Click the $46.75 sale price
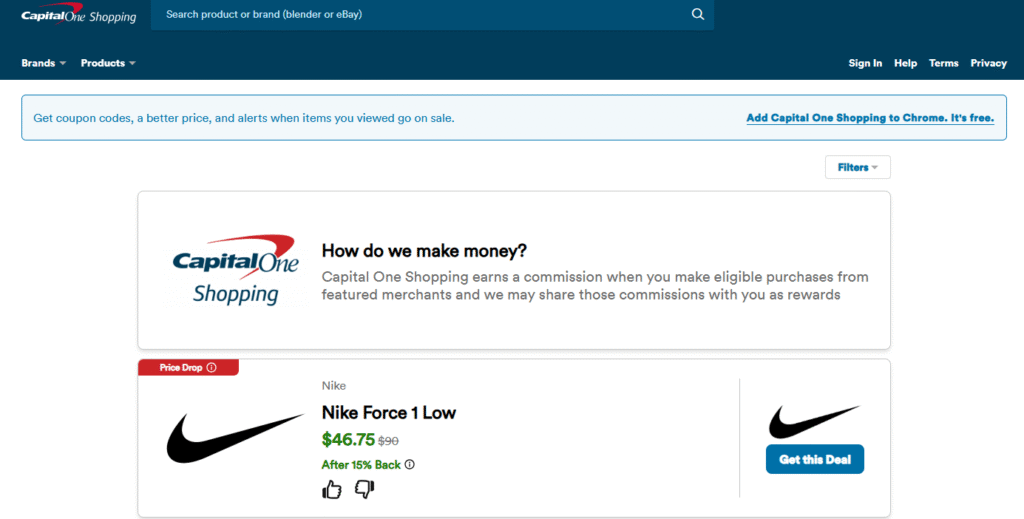 click(x=348, y=439)
